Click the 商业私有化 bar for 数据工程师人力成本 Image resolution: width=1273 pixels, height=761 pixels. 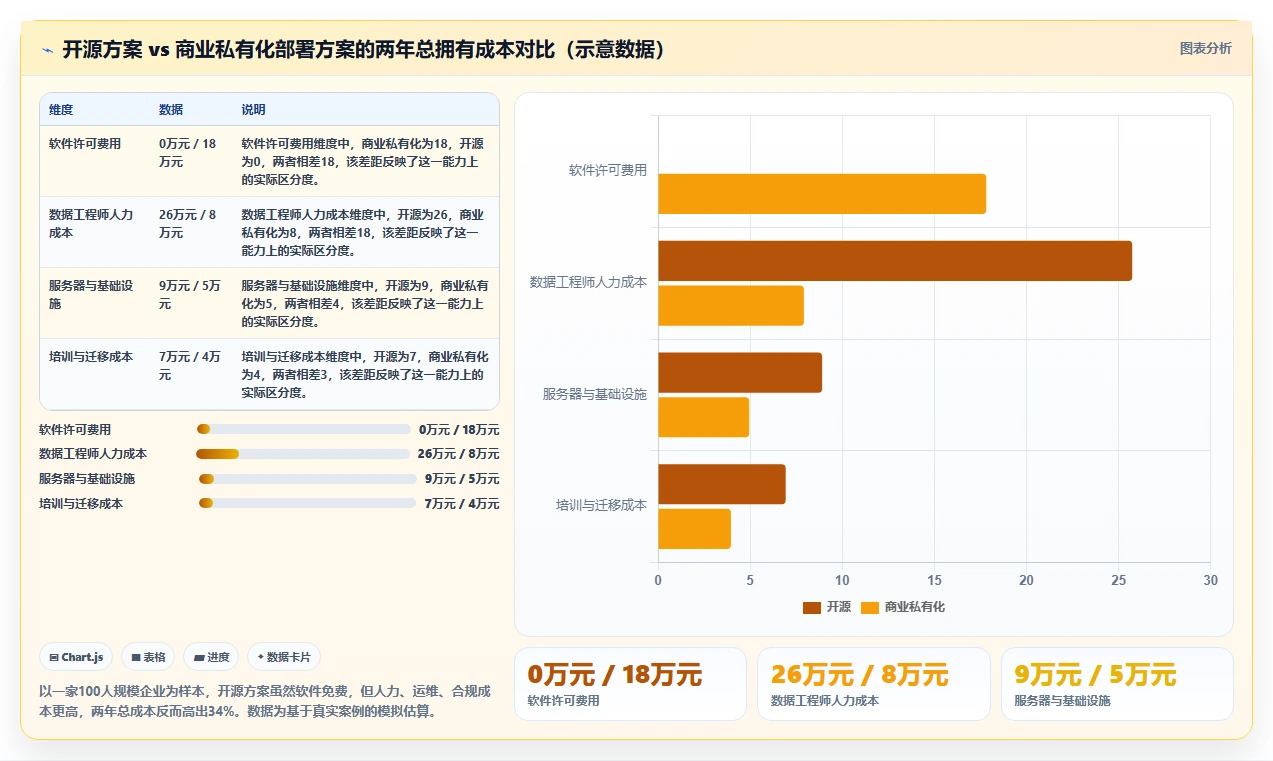click(731, 306)
